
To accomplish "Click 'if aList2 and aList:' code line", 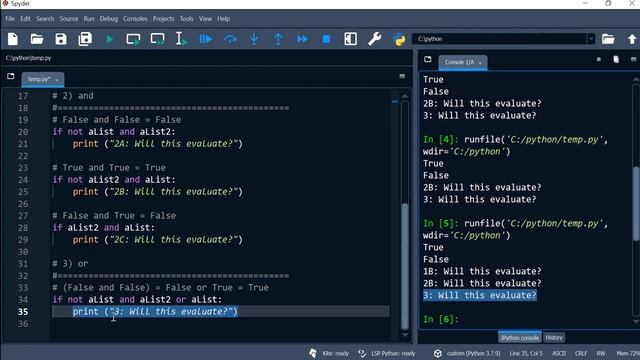I will [104, 228].
